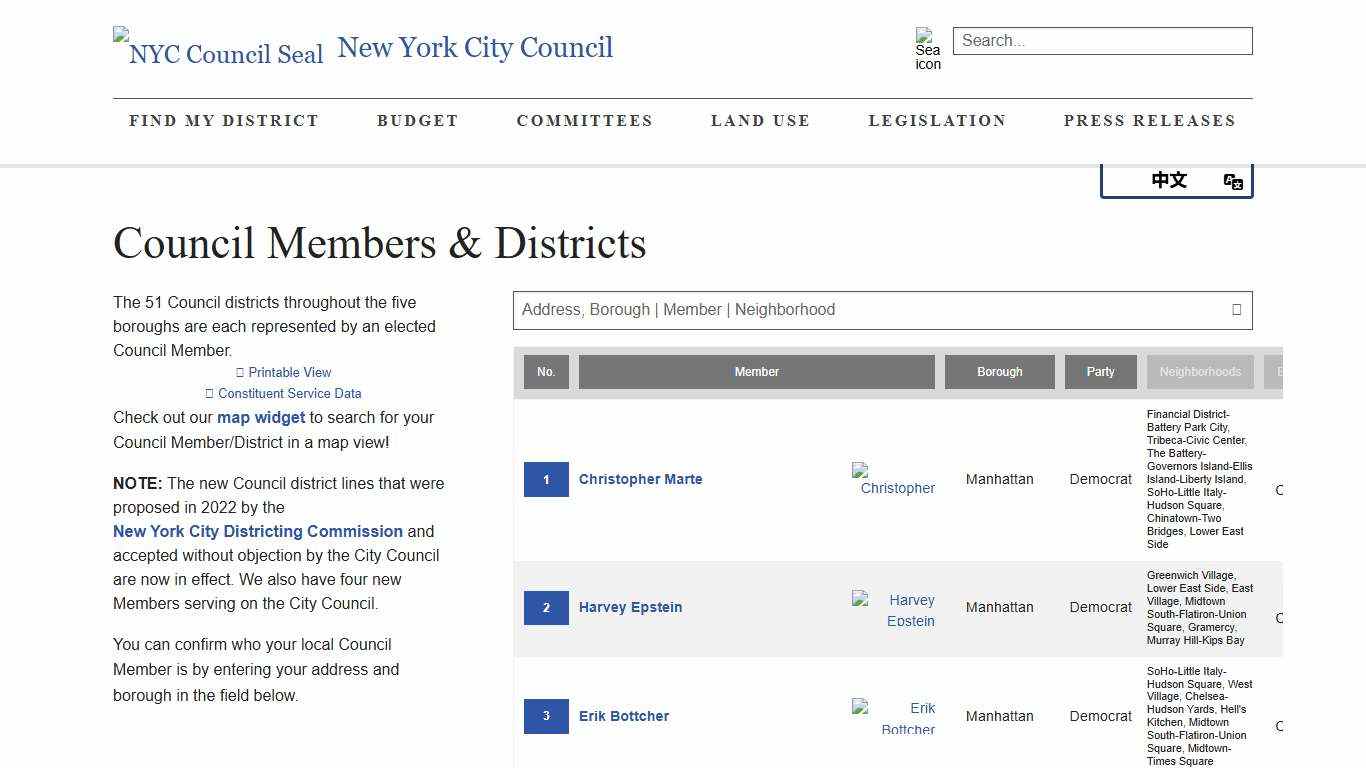Click the NYC Council Seal logo
This screenshot has height=768, width=1366.
(x=218, y=45)
